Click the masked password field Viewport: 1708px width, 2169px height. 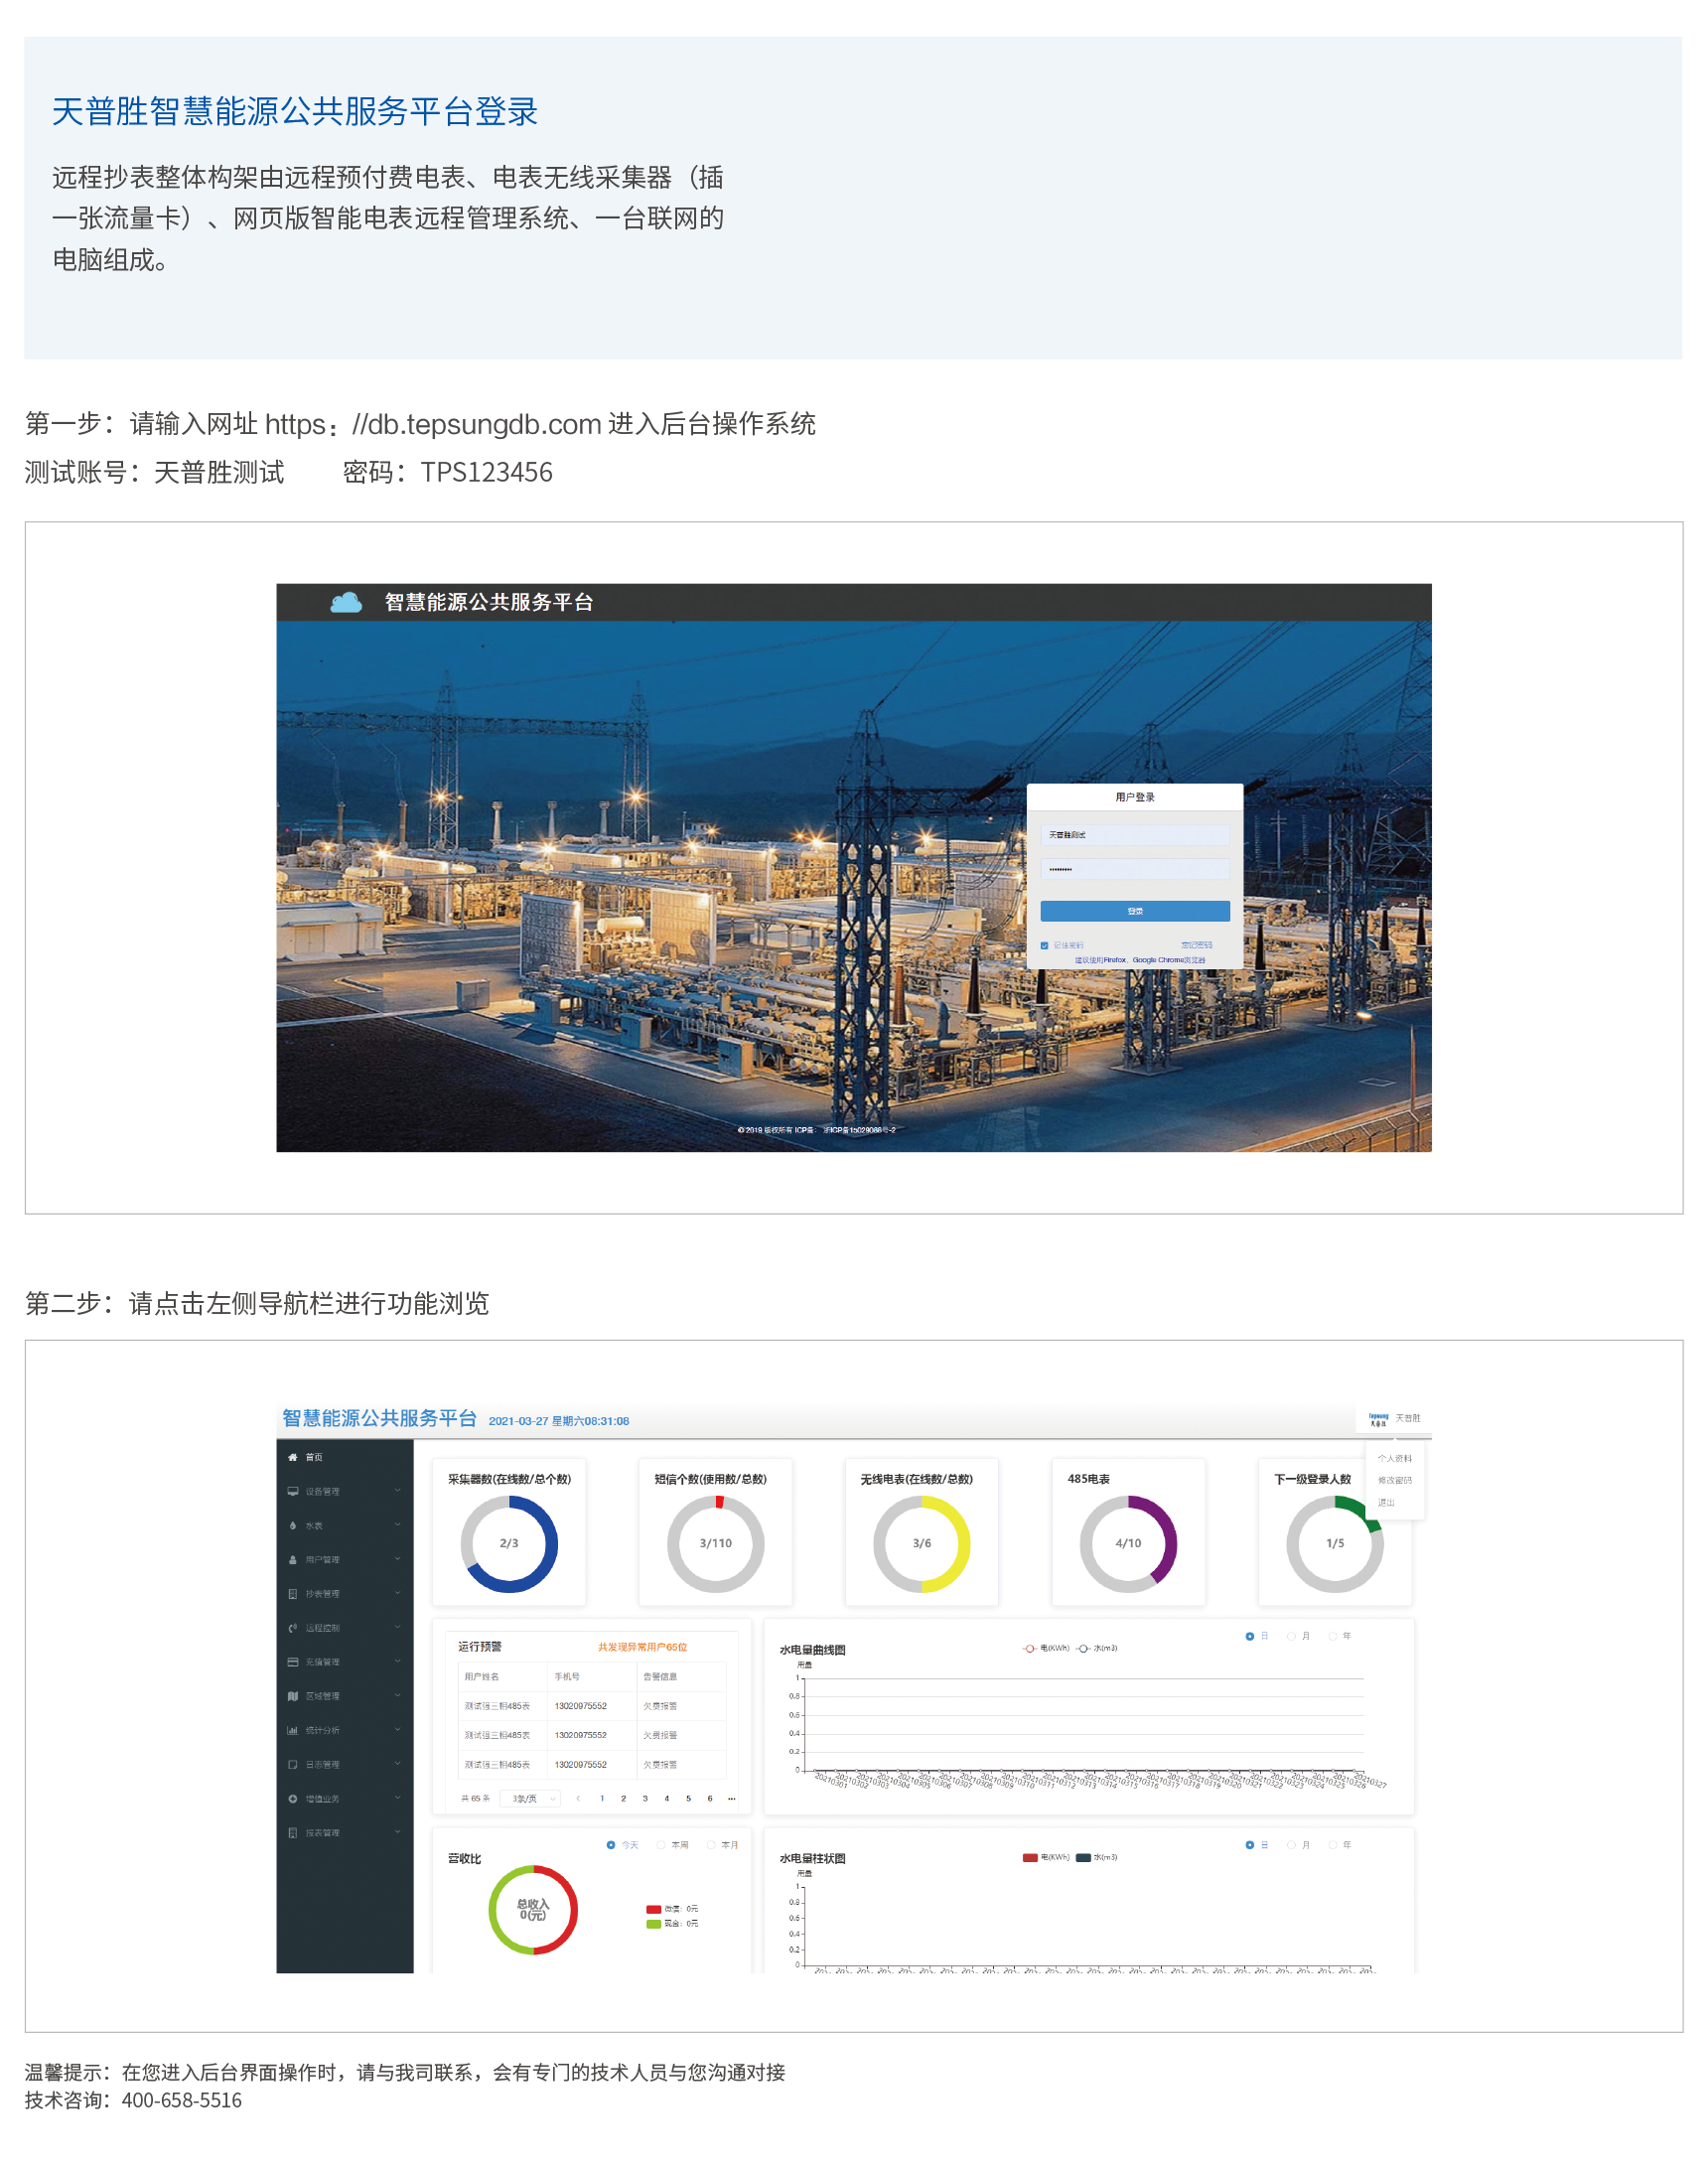tap(1135, 869)
